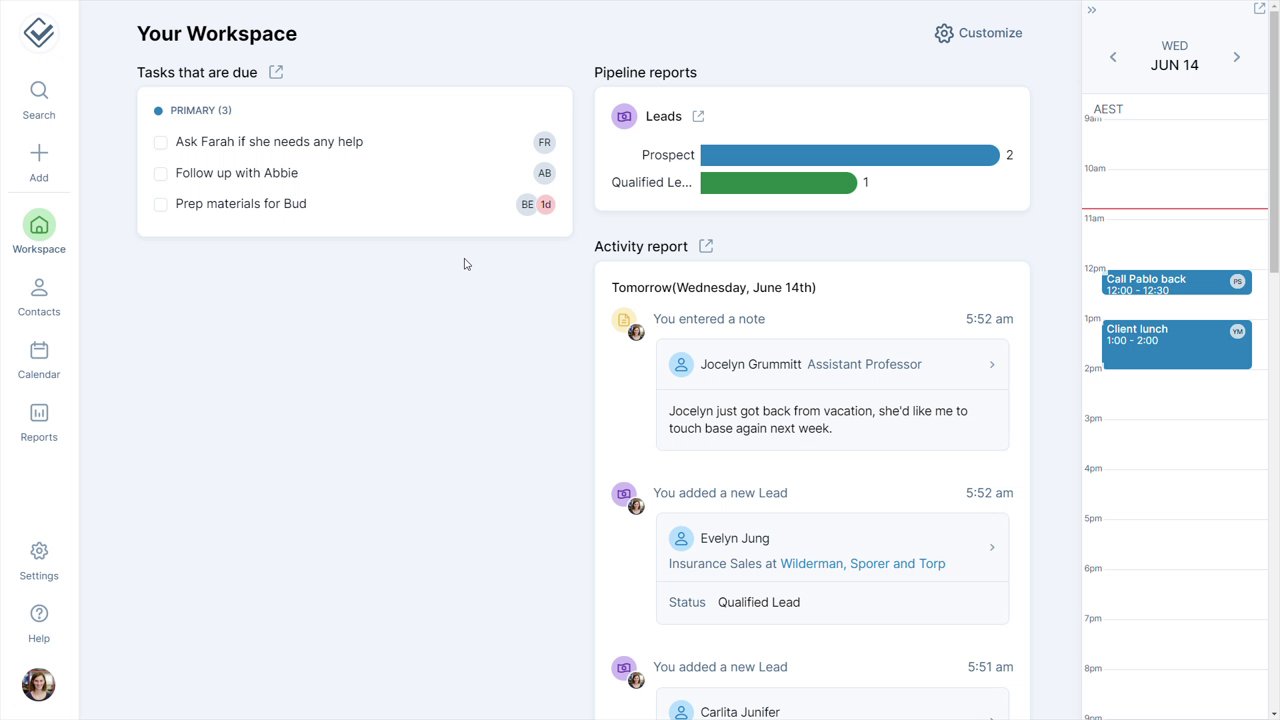Click the Add plus icon

(39, 153)
